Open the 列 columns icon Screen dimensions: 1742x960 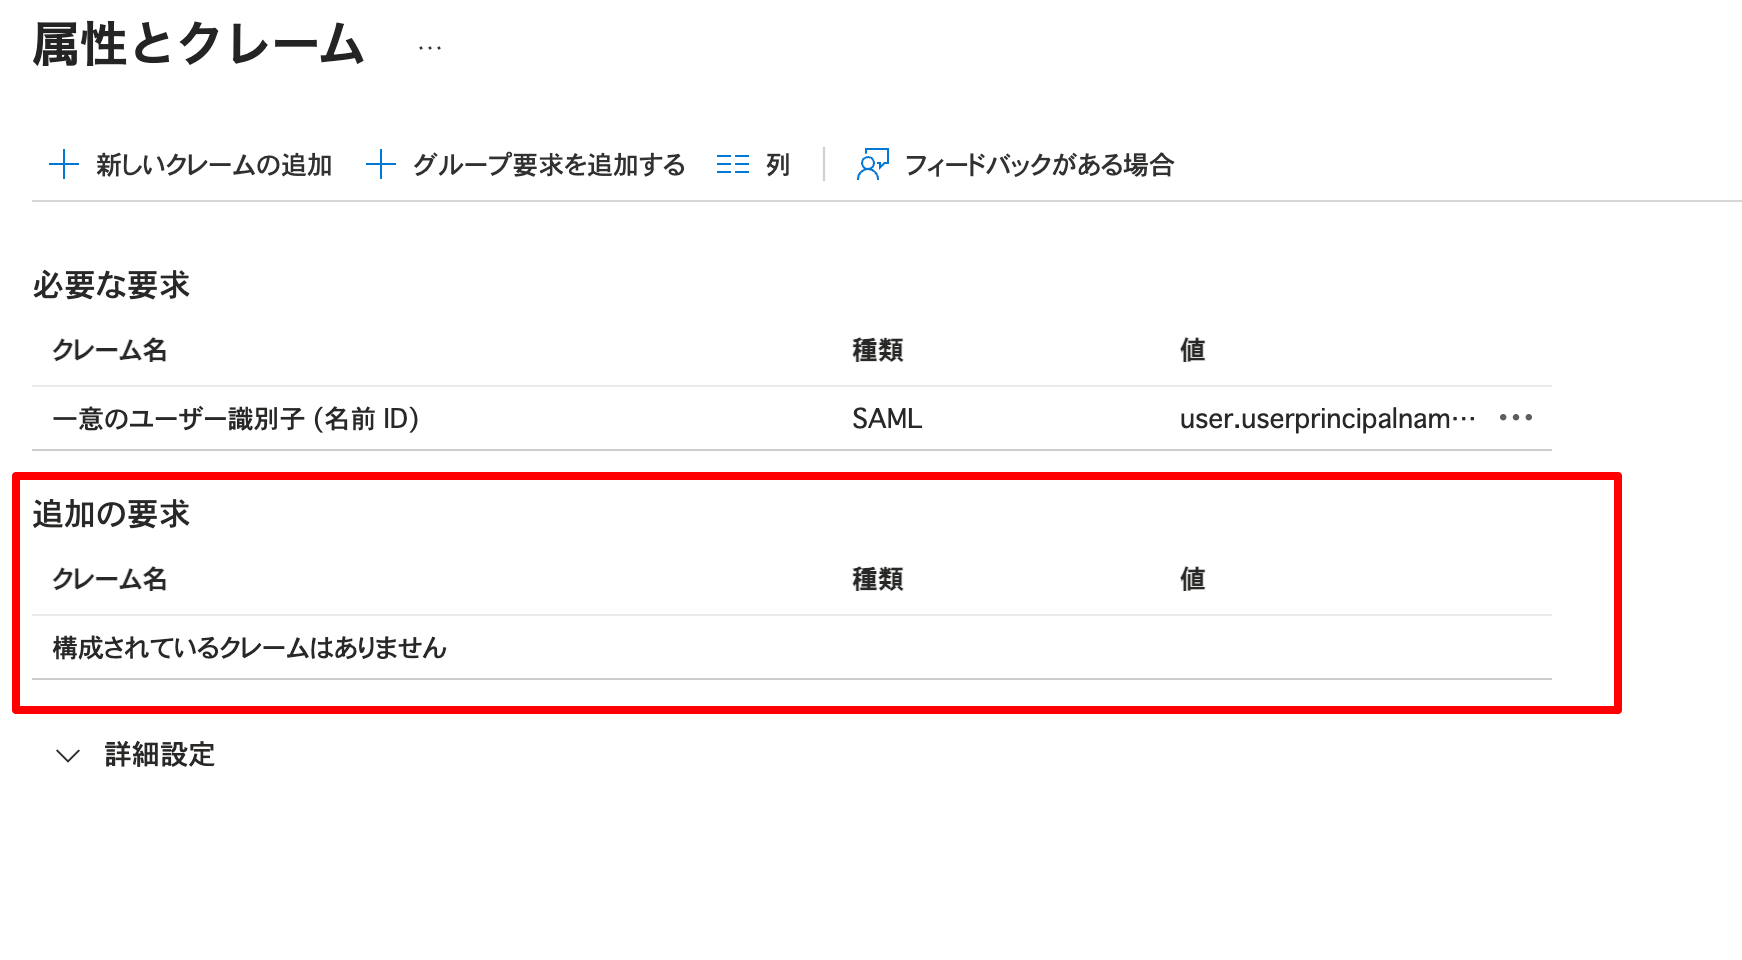733,164
